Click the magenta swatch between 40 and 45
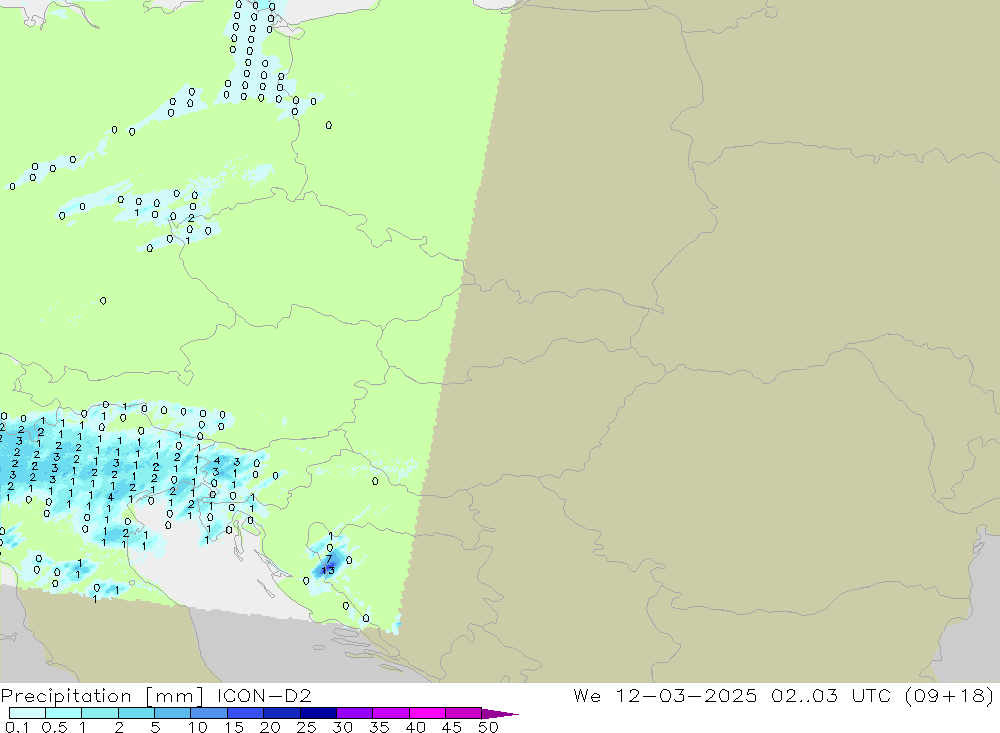Screen dimensions: 1000x733 [427, 713]
